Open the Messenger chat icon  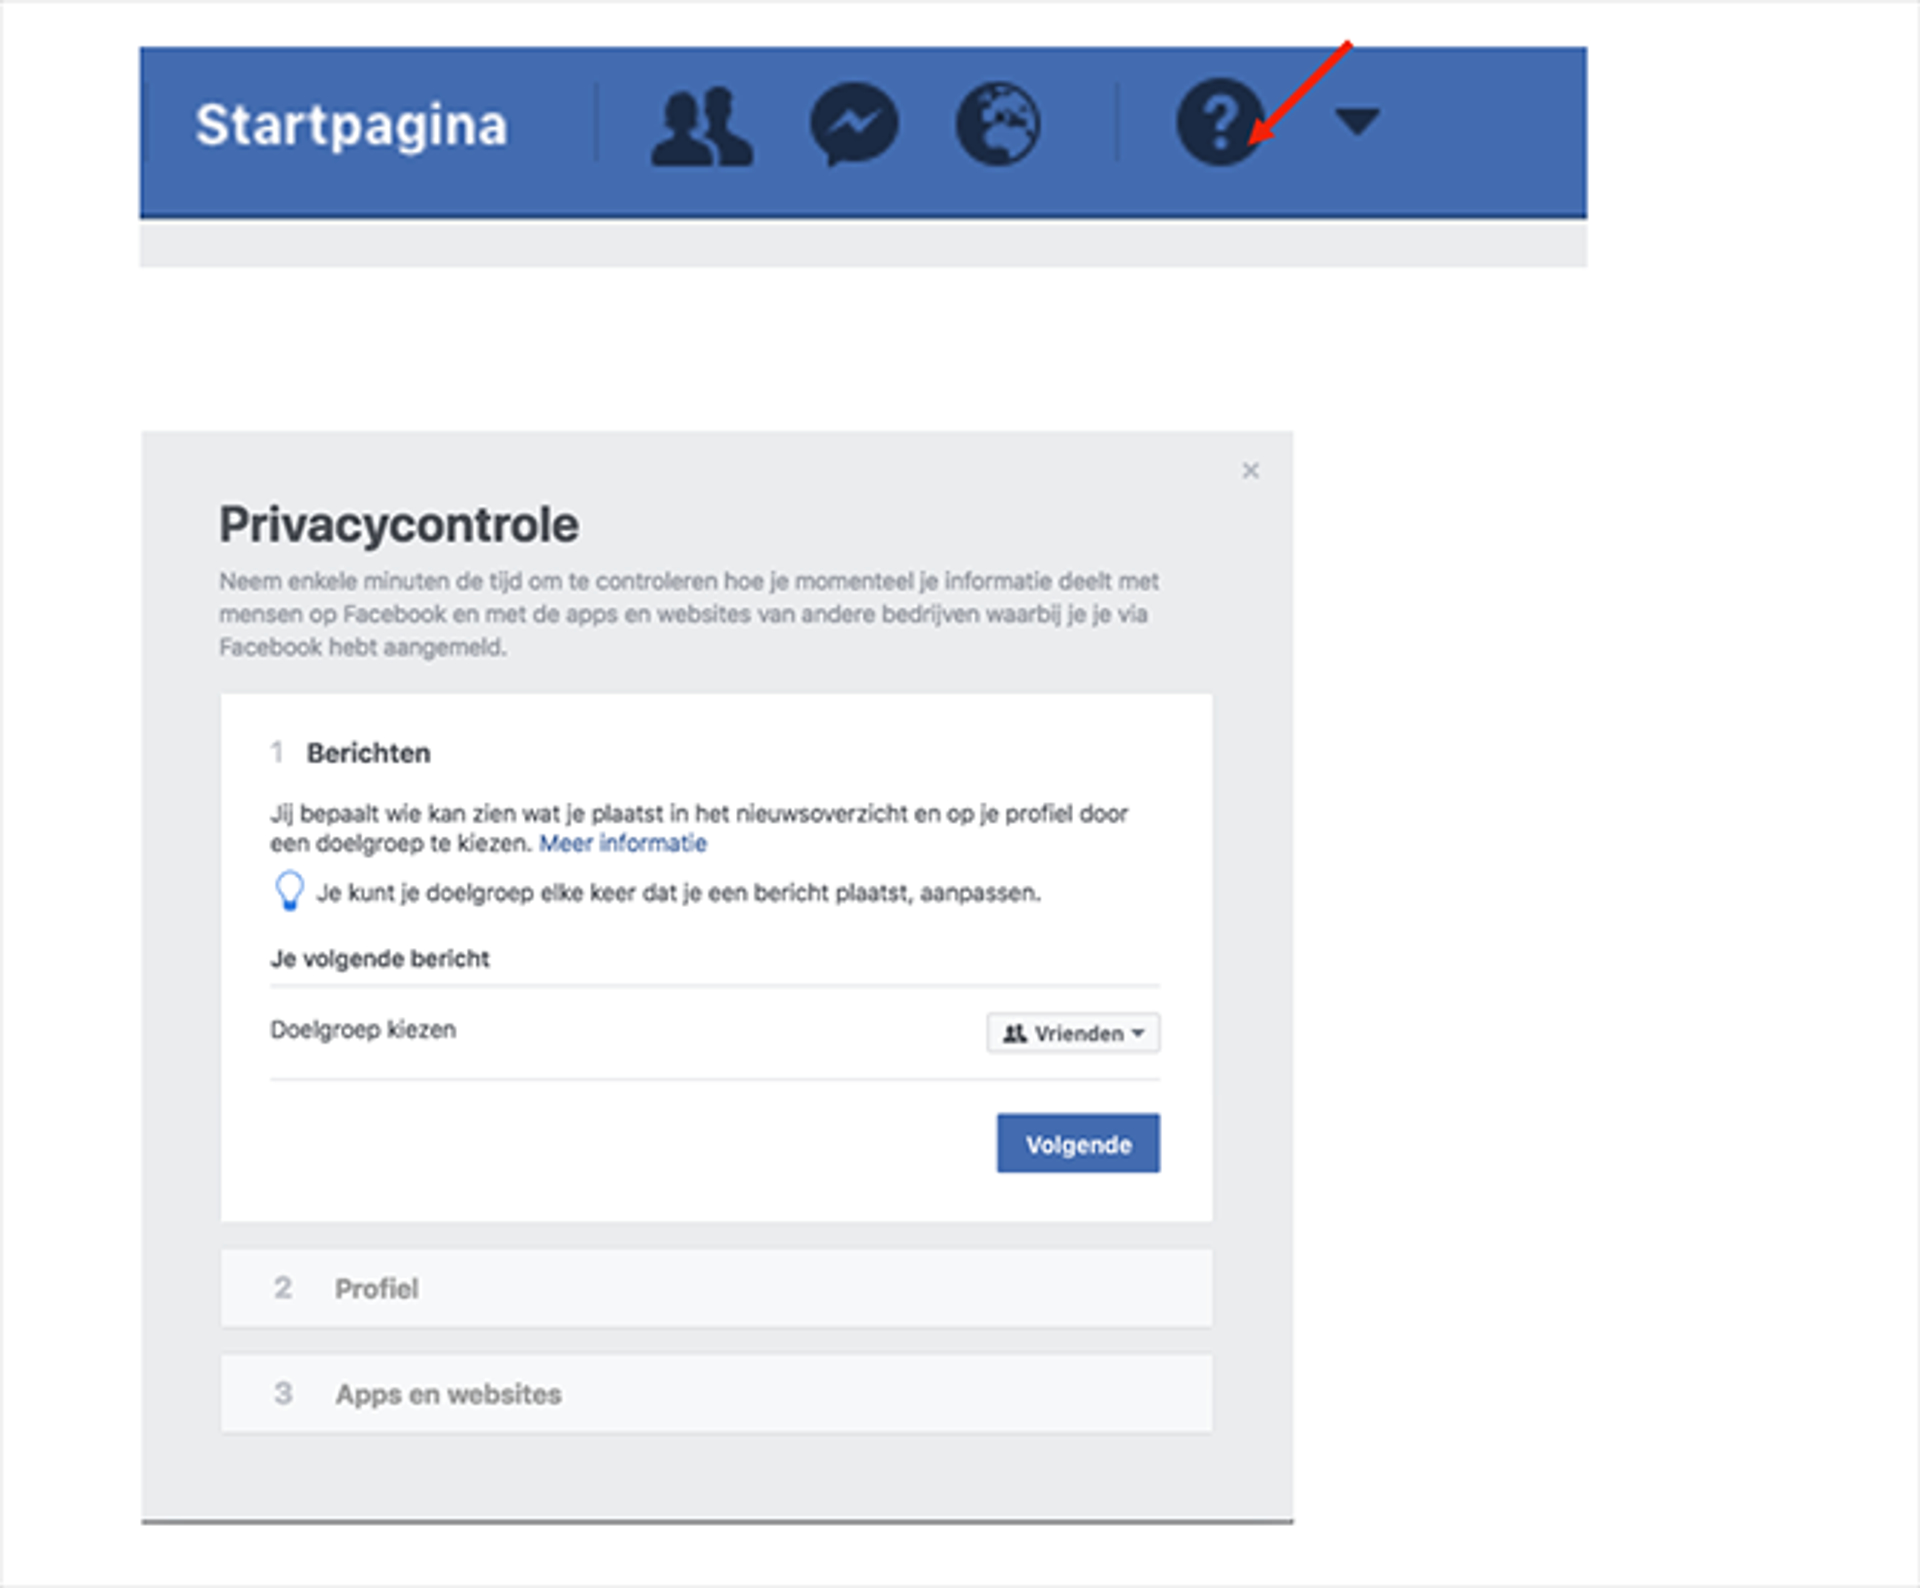pos(853,125)
